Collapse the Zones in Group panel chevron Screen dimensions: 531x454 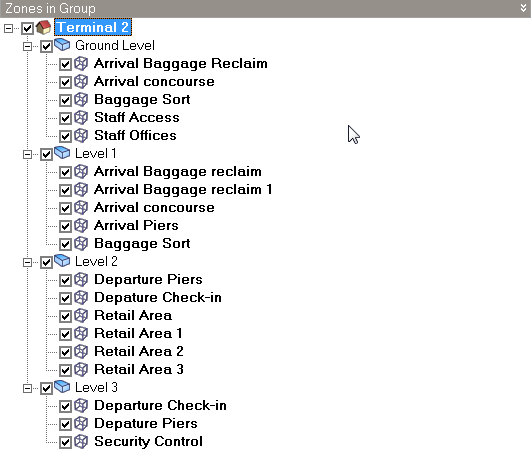(x=524, y=8)
